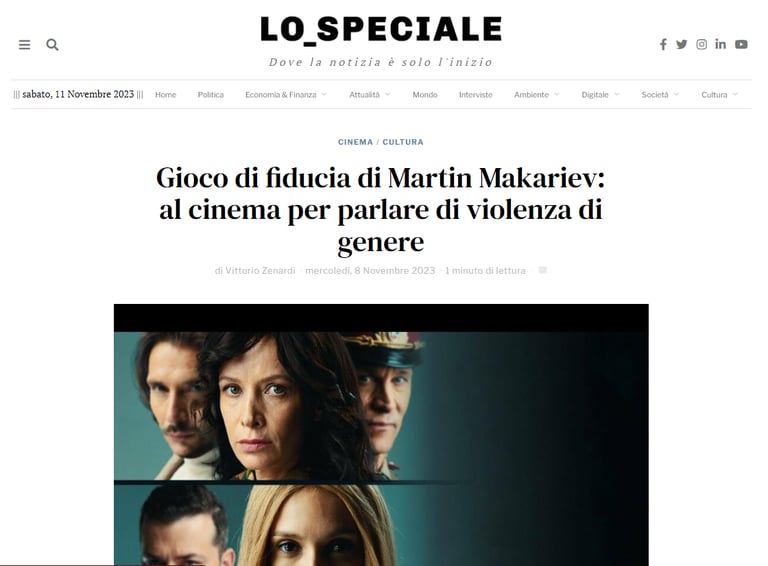Open the Facebook social icon

(x=663, y=45)
